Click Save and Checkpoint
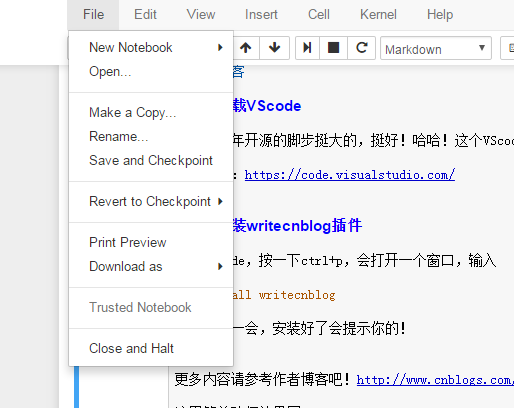 (151, 160)
